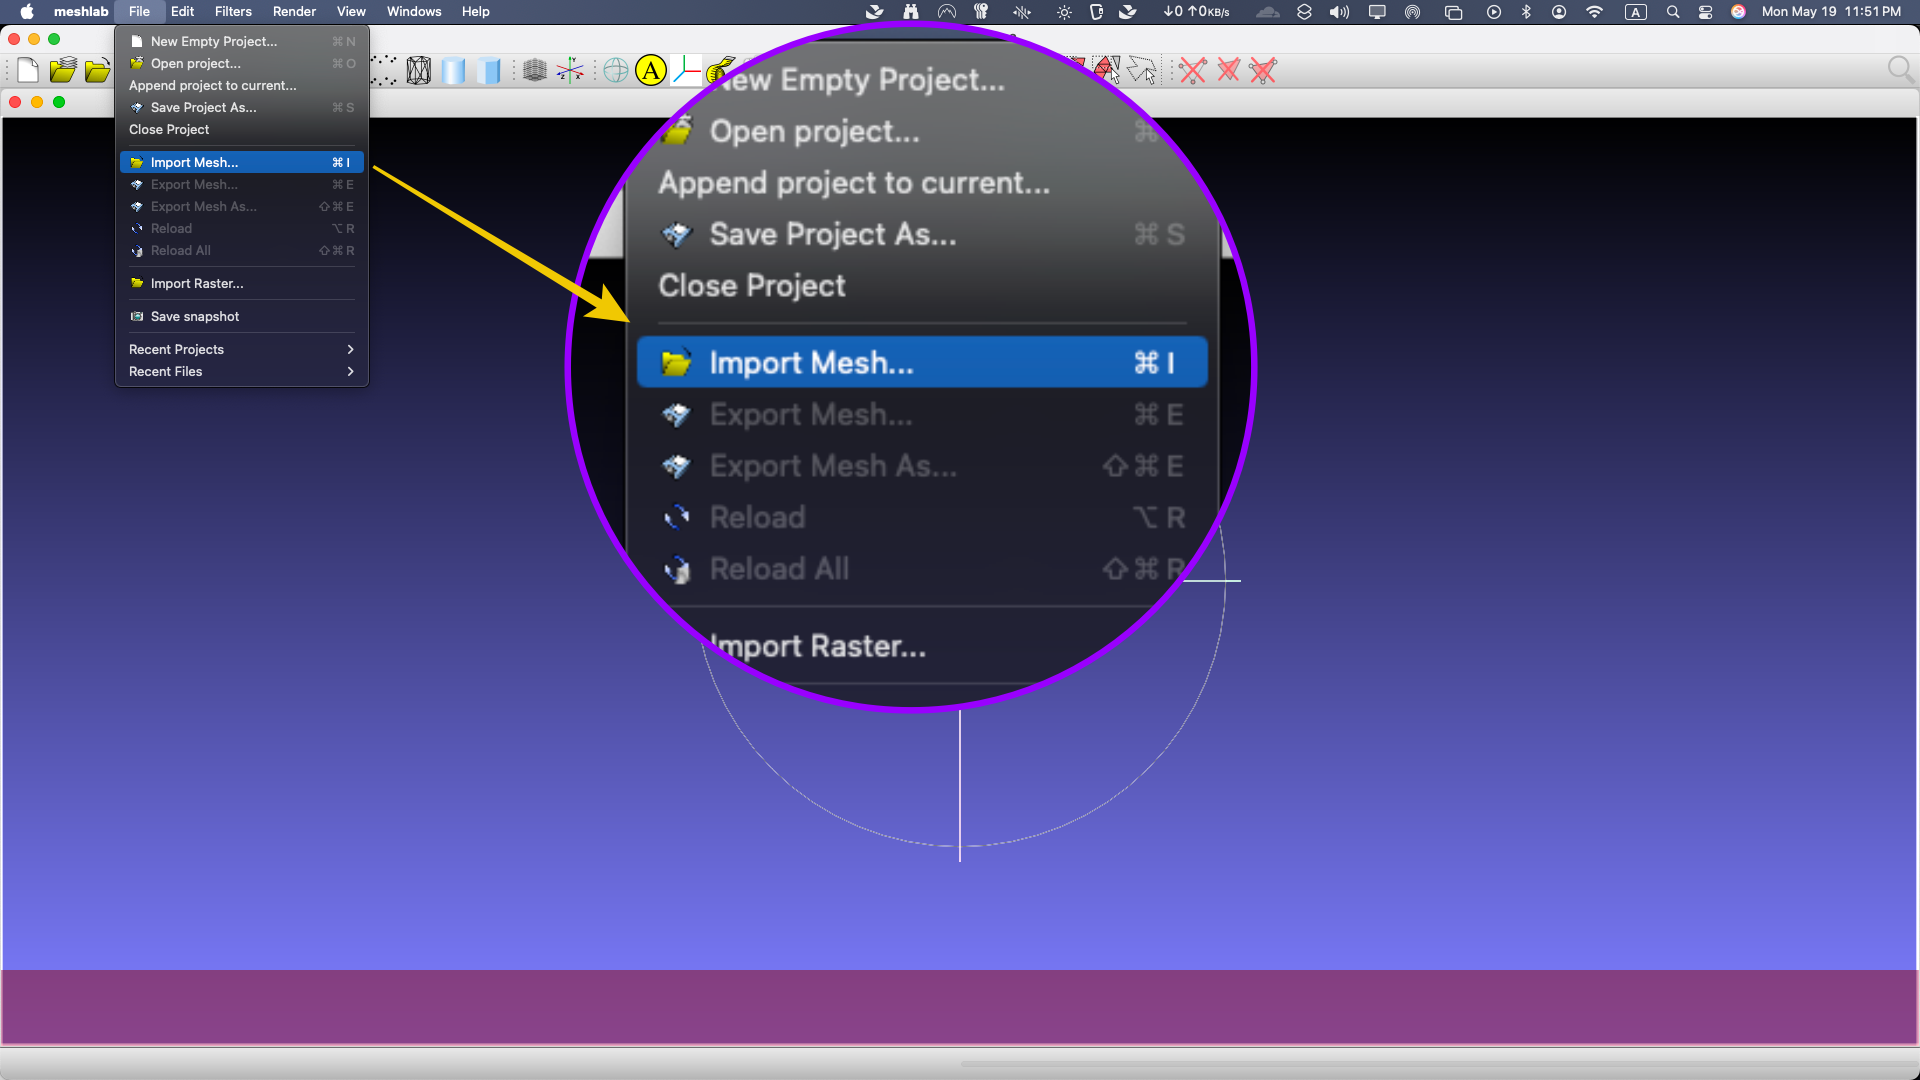Click the Import Mesh toolbar folder icon
This screenshot has height=1080, width=1920.
(x=97, y=70)
